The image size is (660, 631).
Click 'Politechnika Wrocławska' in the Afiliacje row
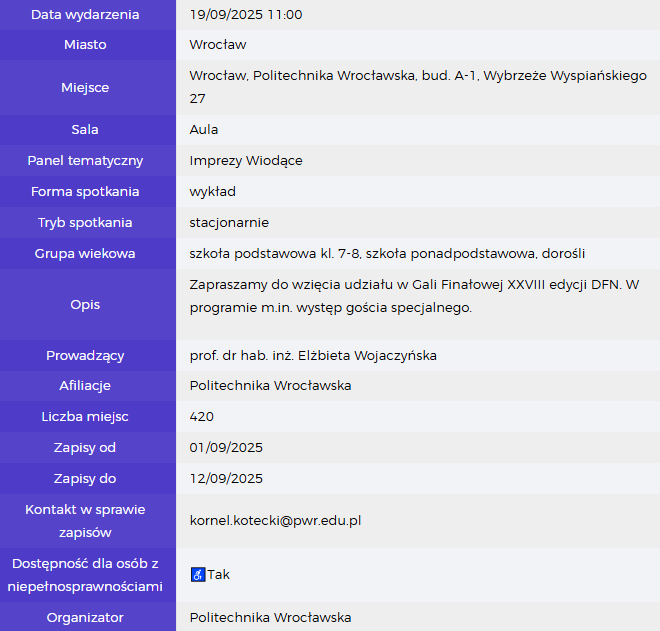coord(270,386)
